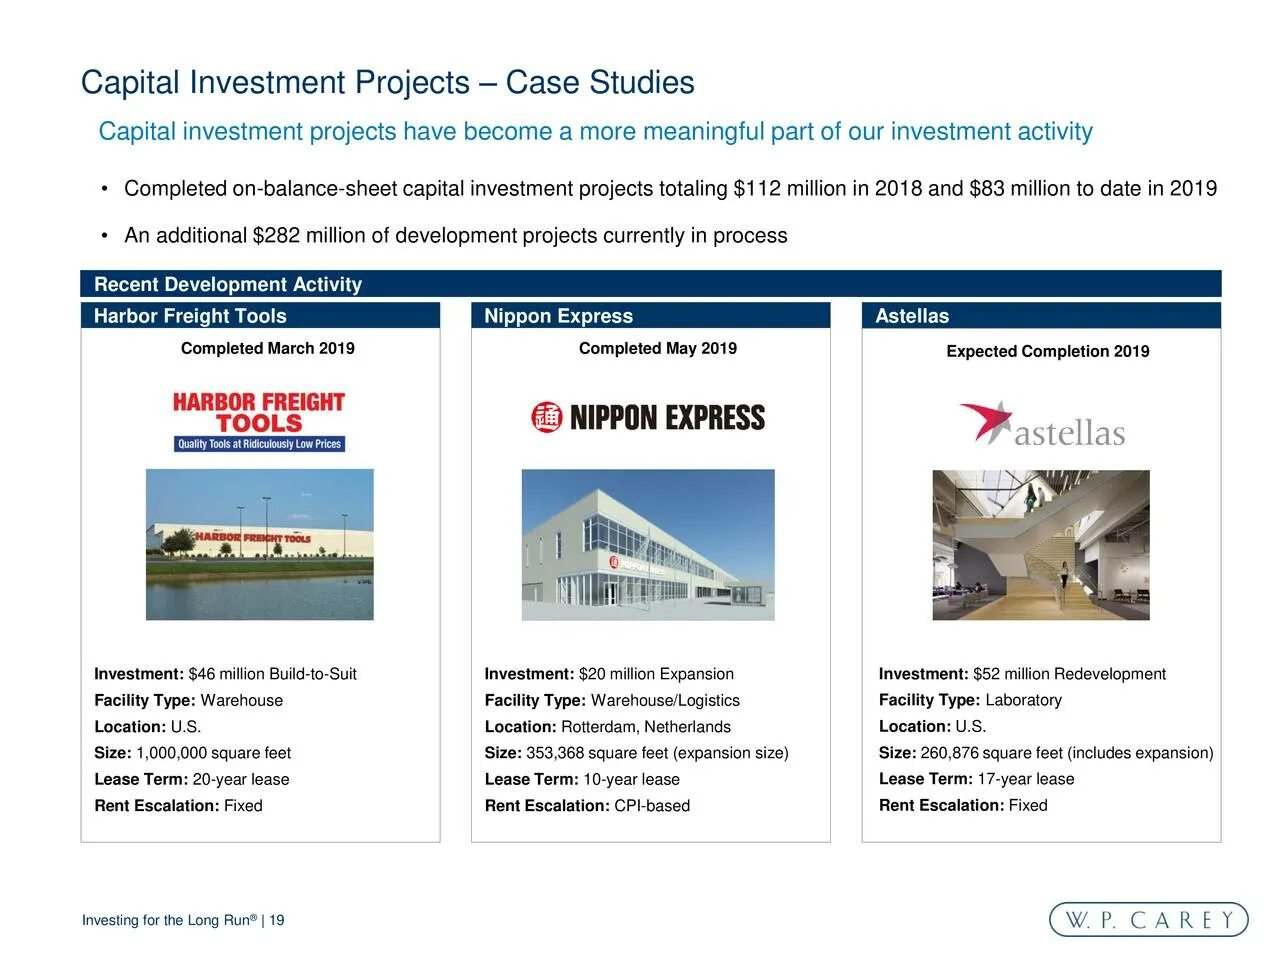Click the text Expected Completion 2019
Viewport: 1280px width, 960px height.
tap(1048, 351)
